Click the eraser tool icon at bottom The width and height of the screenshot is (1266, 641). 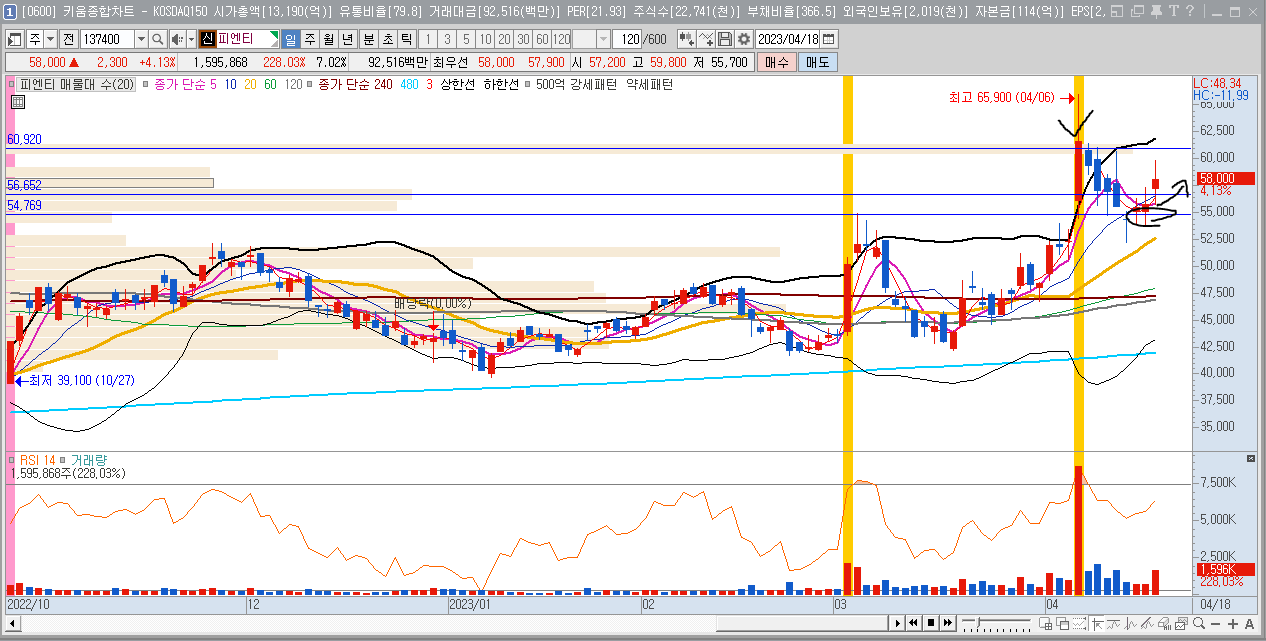[x=1164, y=624]
